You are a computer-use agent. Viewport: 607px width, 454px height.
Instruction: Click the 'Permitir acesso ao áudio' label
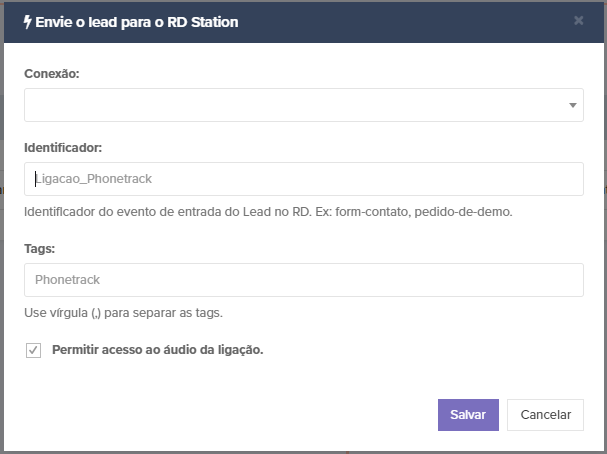click(x=157, y=350)
